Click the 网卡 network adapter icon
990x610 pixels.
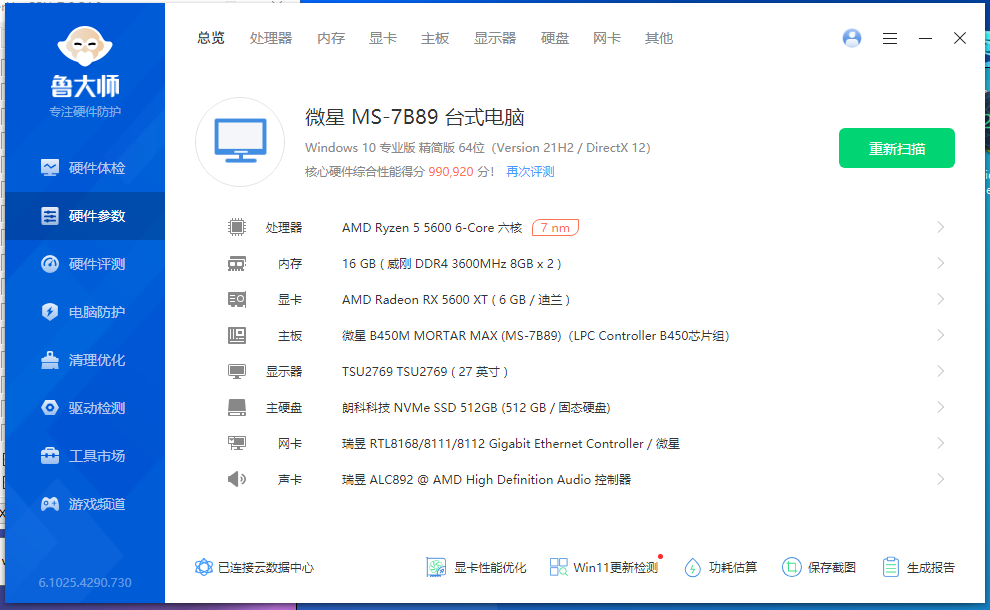click(237, 443)
